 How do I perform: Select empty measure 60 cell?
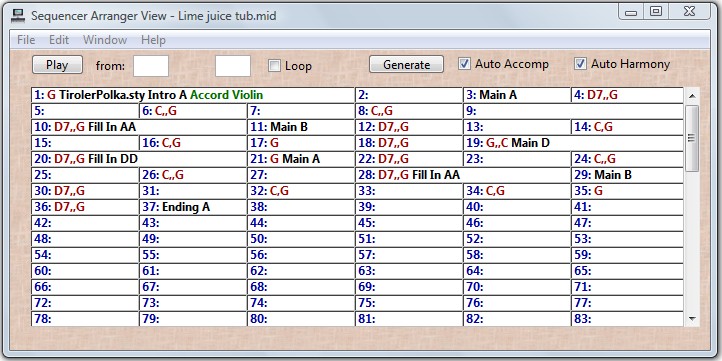point(85,271)
